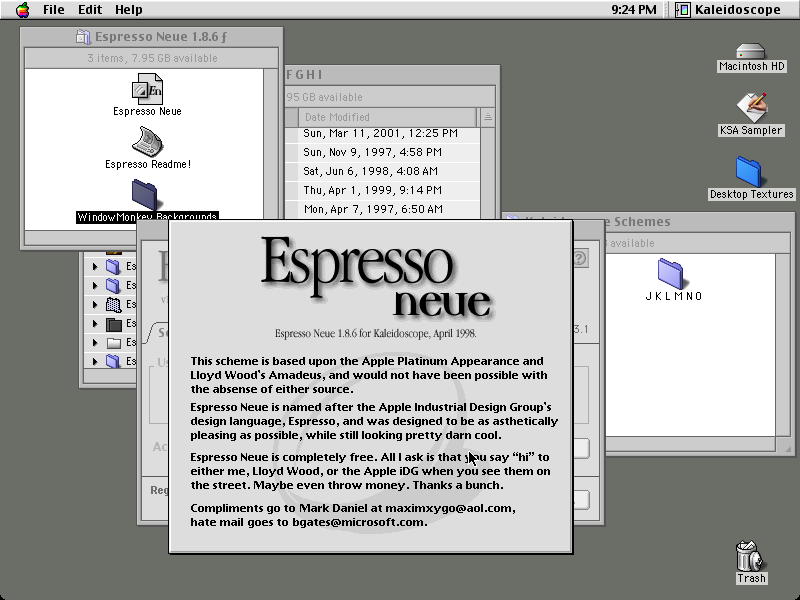The height and width of the screenshot is (600, 800).
Task: Open the Edit menu
Action: click(90, 10)
